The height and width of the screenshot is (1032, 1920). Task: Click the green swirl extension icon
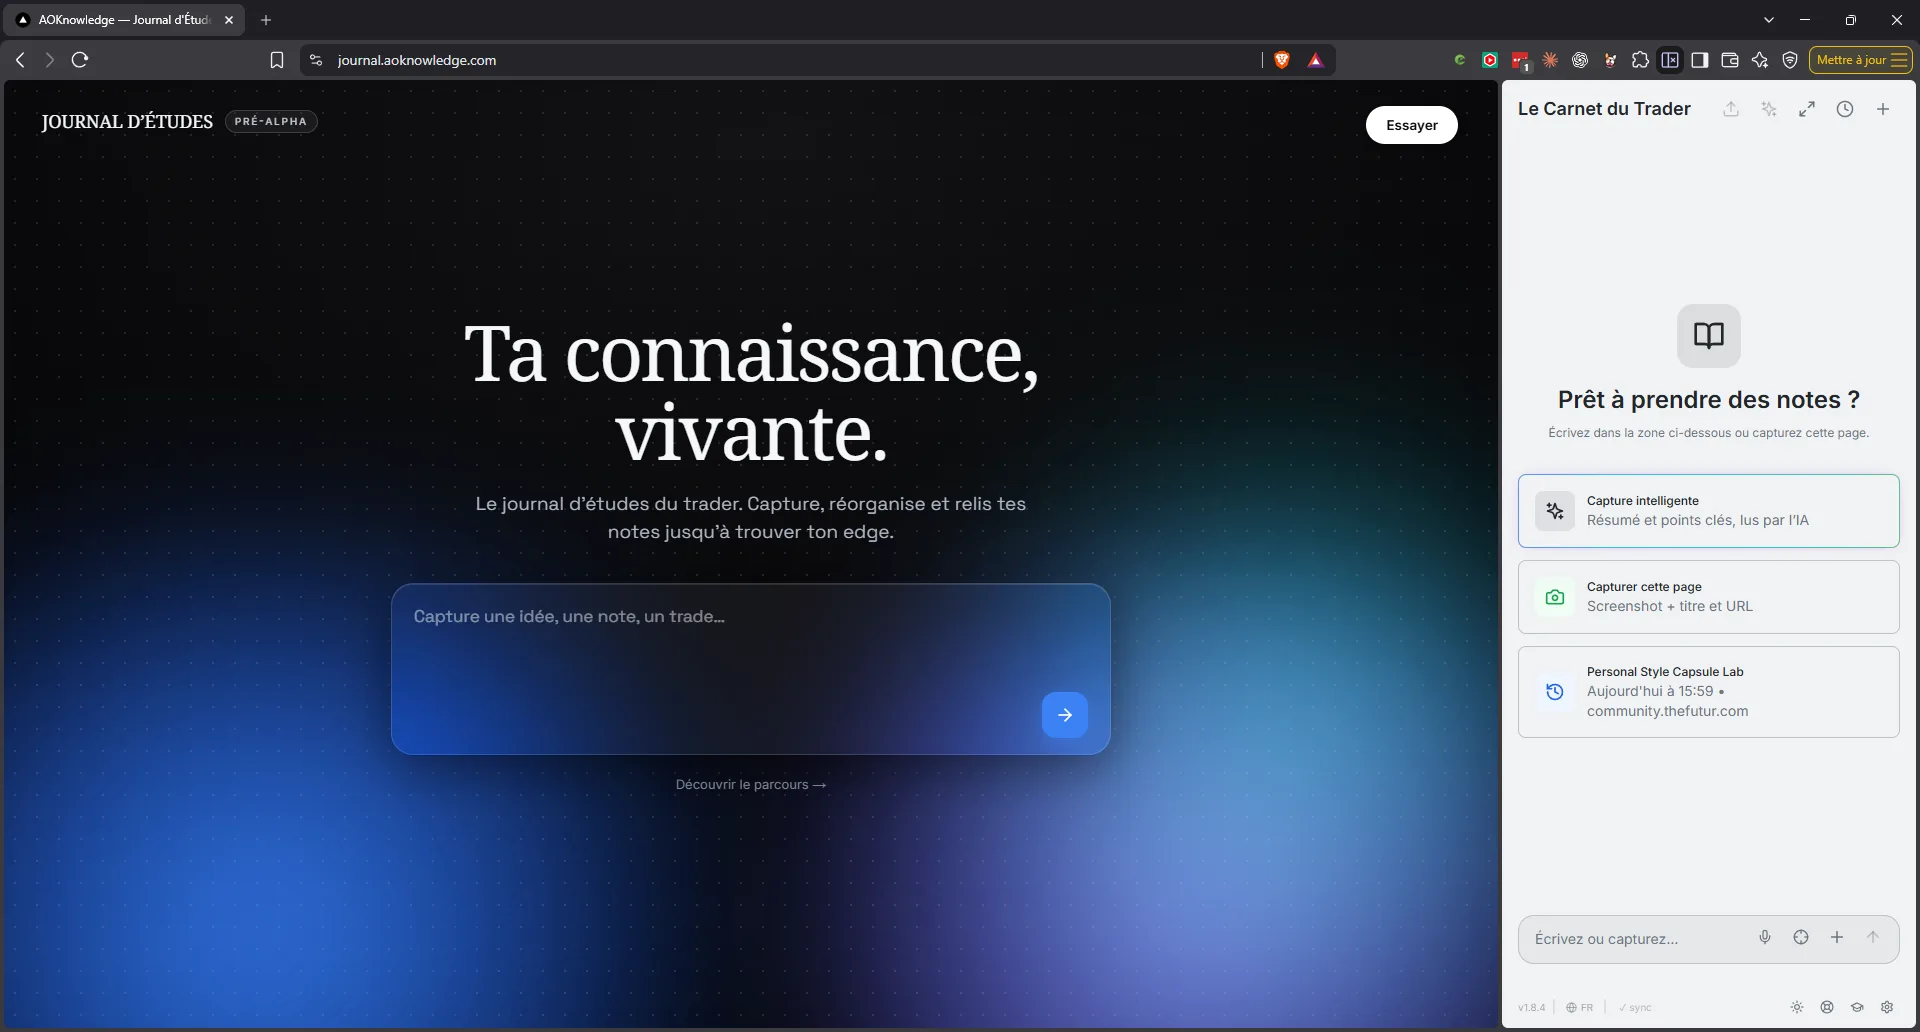[x=1460, y=60]
